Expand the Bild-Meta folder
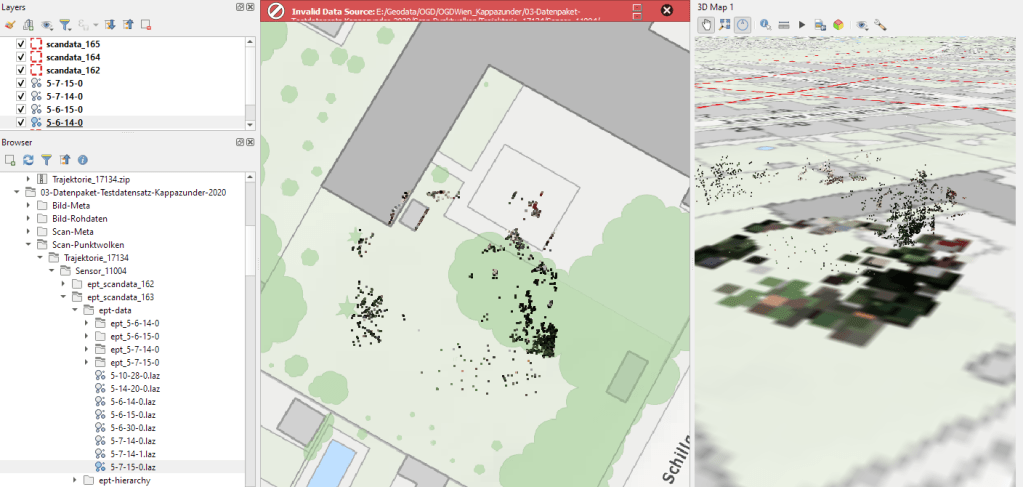This screenshot has height=487, width=1023. point(29,205)
